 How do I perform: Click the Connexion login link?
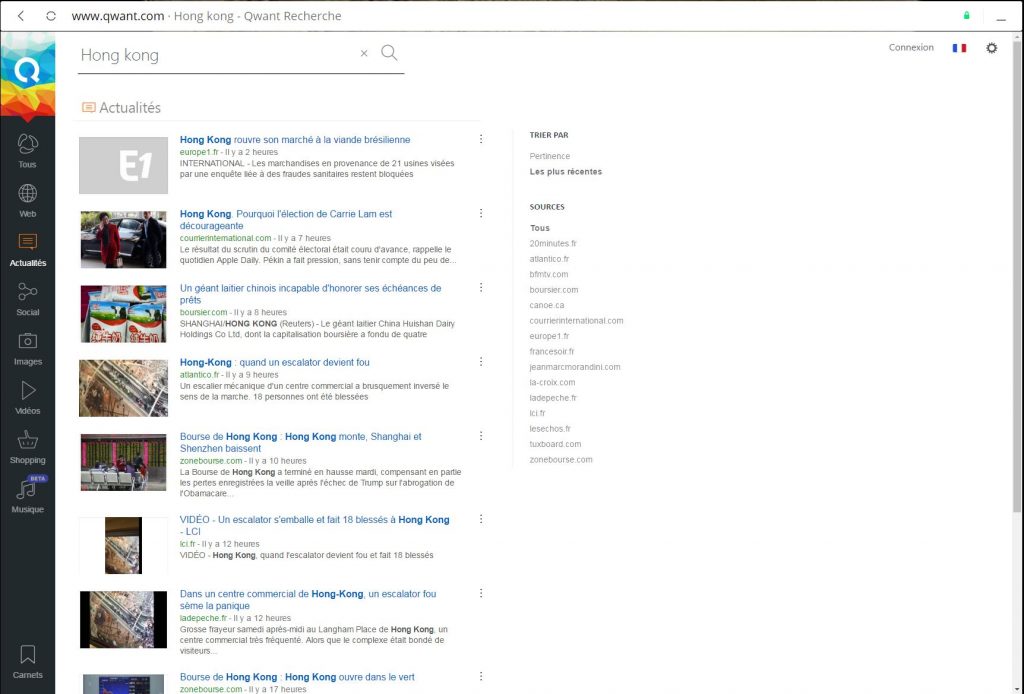coord(911,48)
